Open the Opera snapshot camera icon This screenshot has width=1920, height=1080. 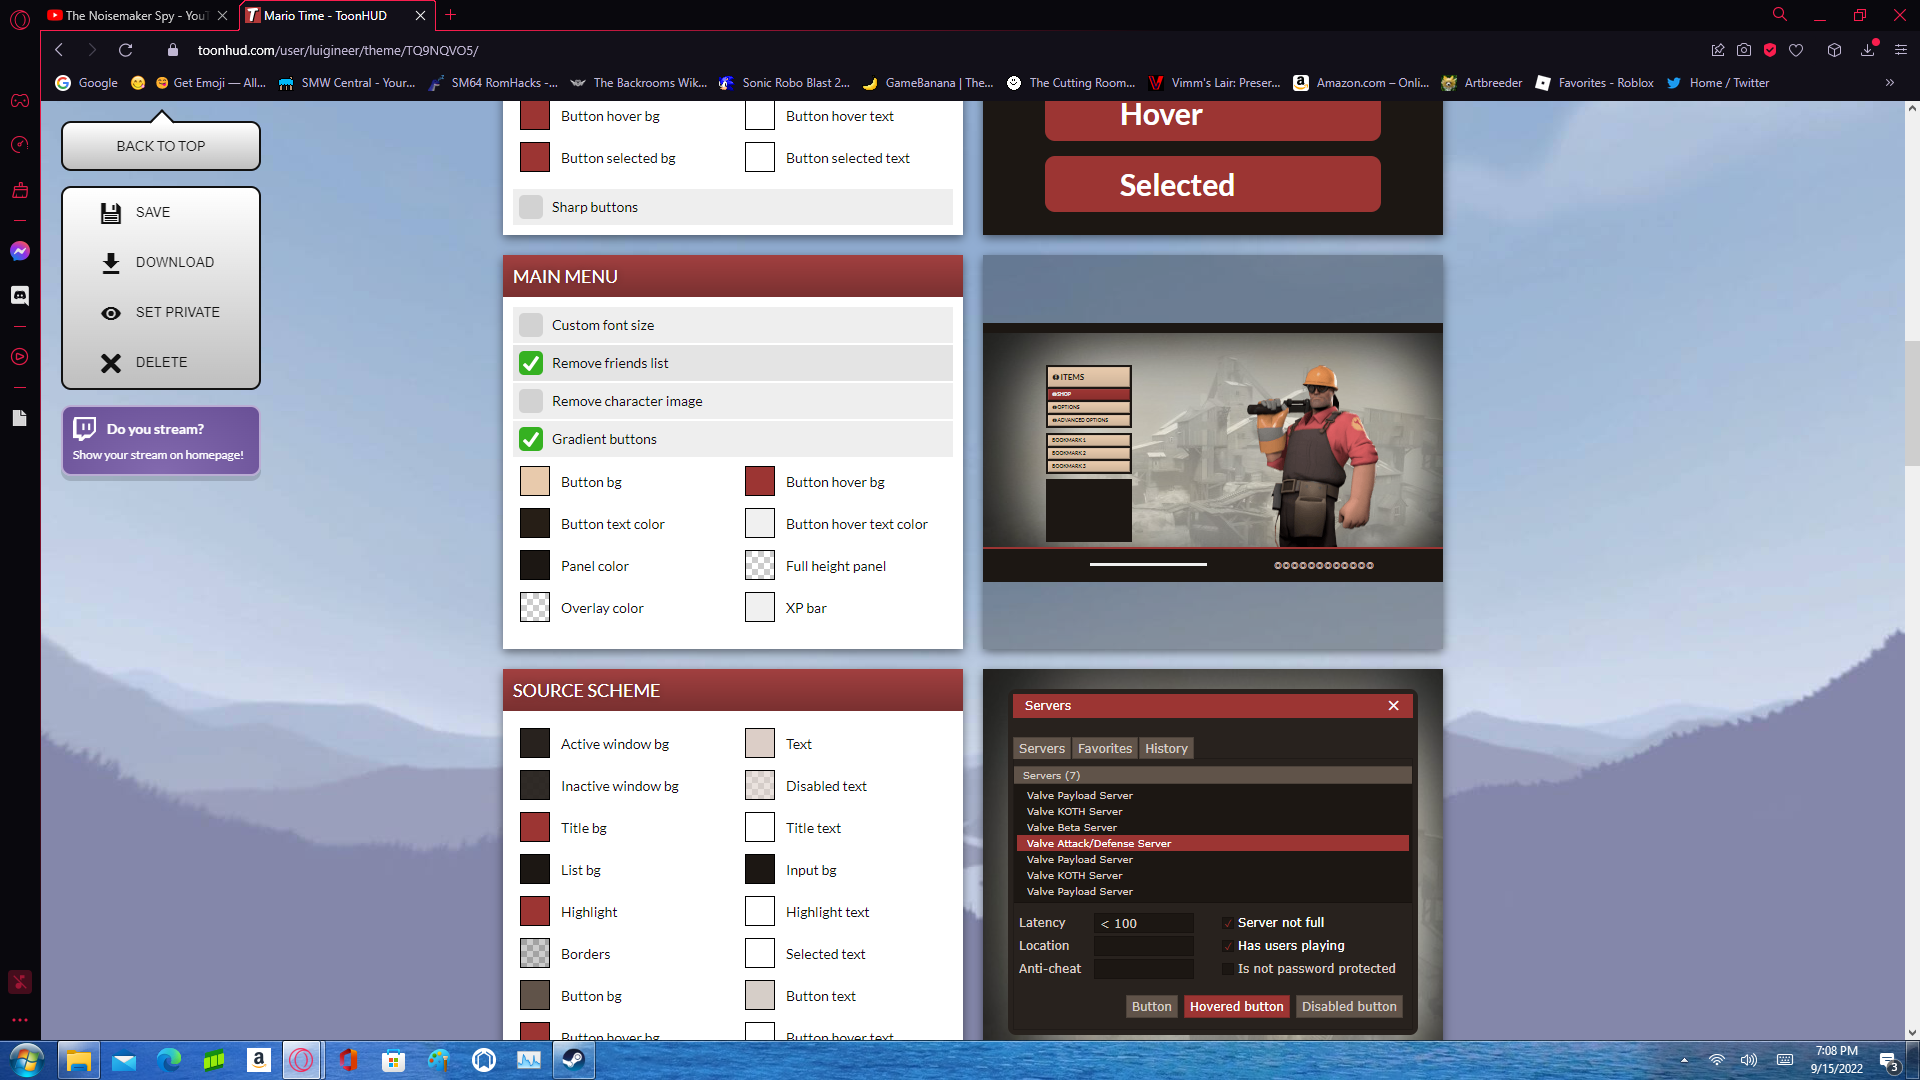pyautogui.click(x=1744, y=50)
